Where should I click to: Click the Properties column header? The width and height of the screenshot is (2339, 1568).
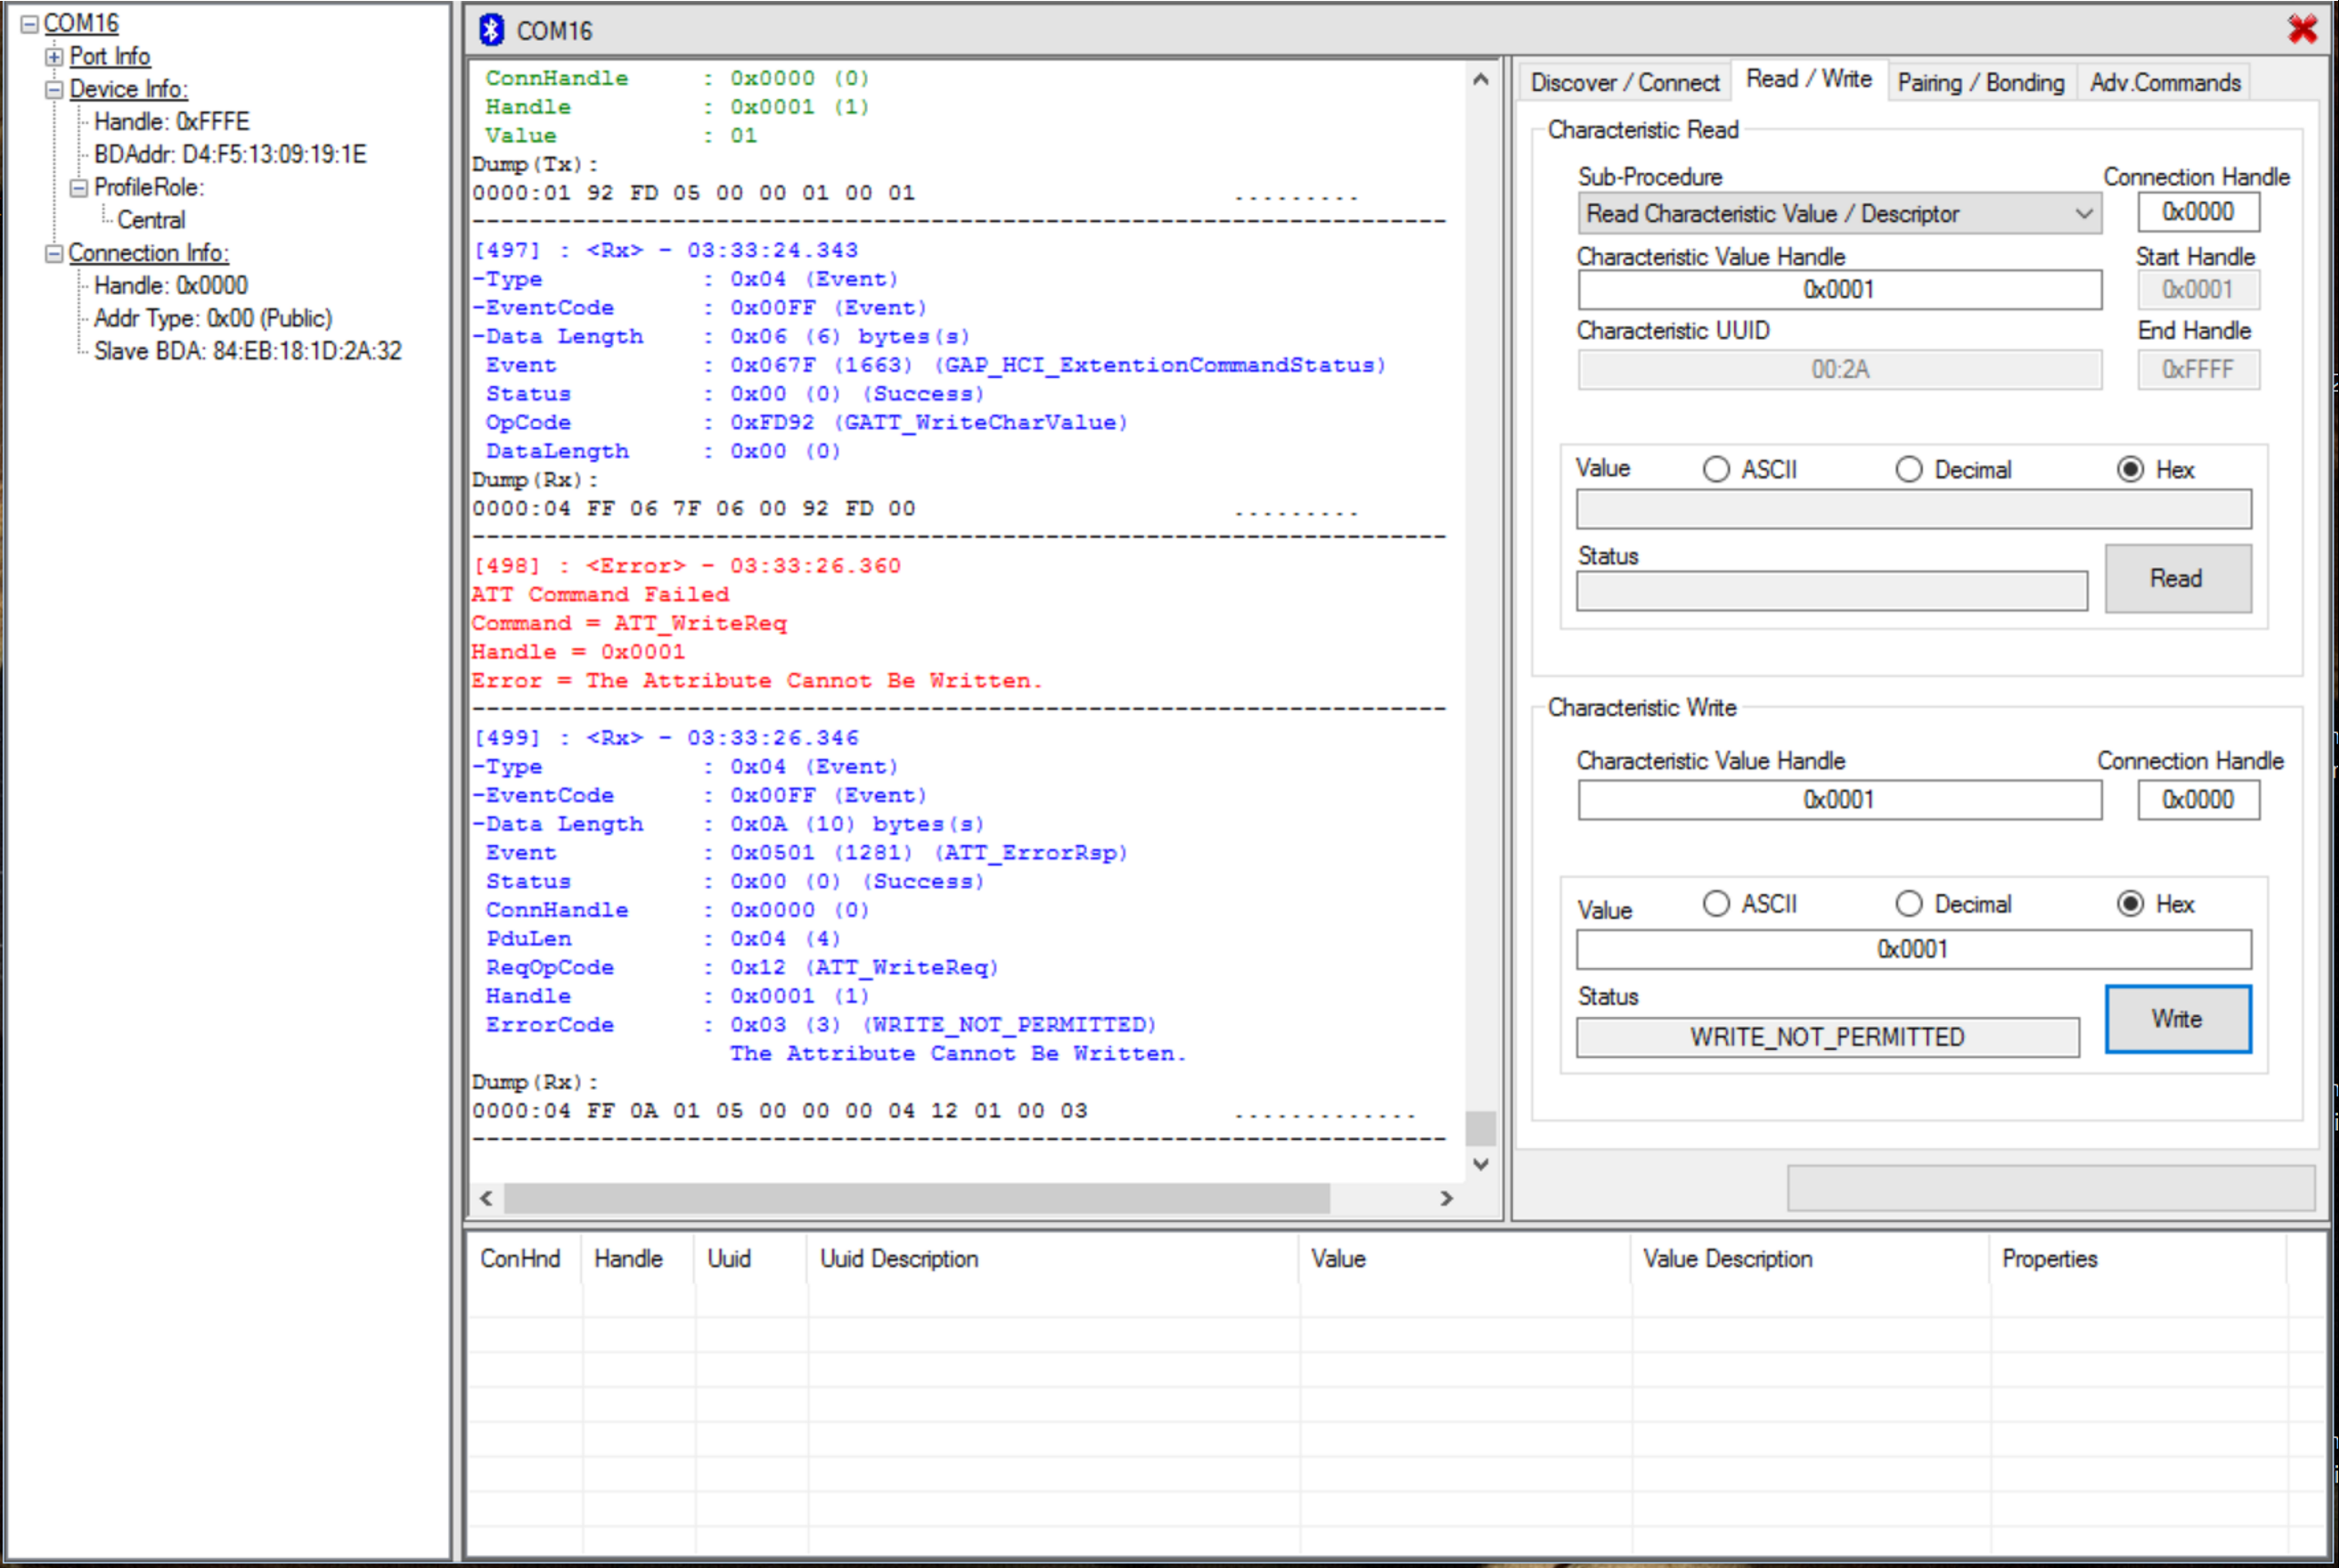(x=2138, y=1259)
